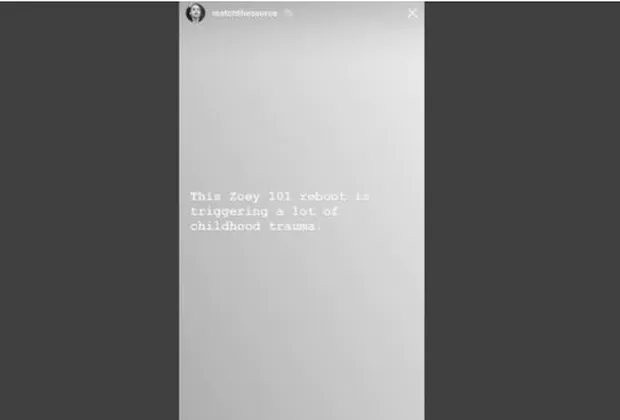Tap the 'childhood trauma' text line

coord(255,227)
